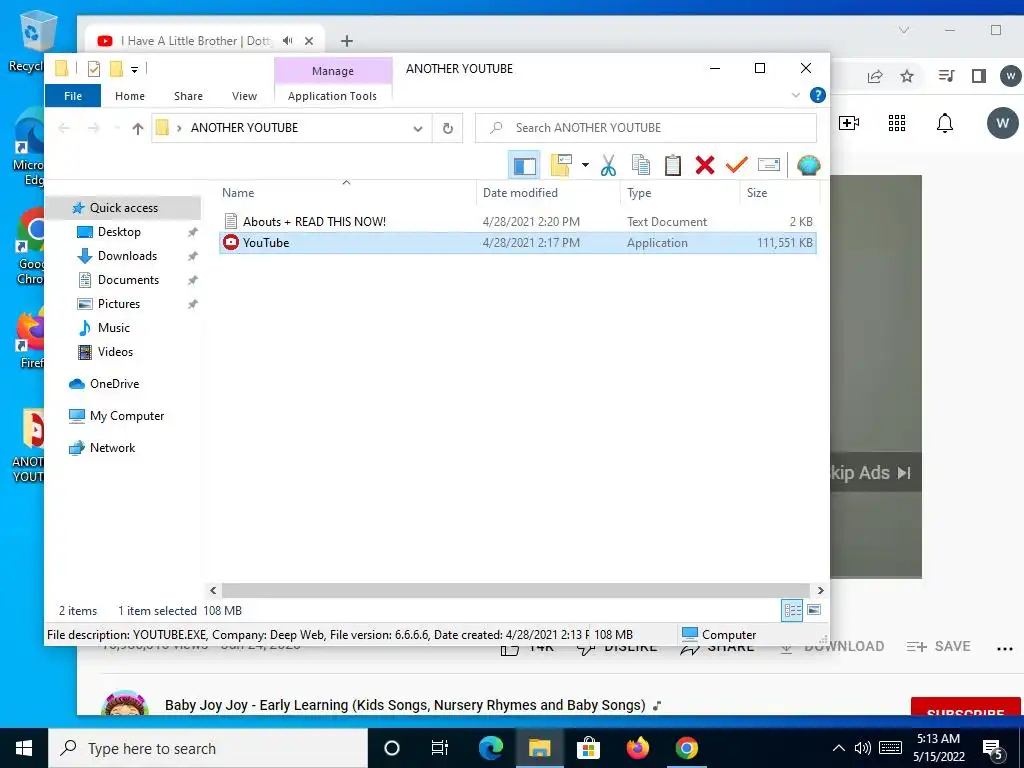Image resolution: width=1024 pixels, height=768 pixels.
Task: Click the Copy icon in Explorer toolbar
Action: (x=641, y=165)
